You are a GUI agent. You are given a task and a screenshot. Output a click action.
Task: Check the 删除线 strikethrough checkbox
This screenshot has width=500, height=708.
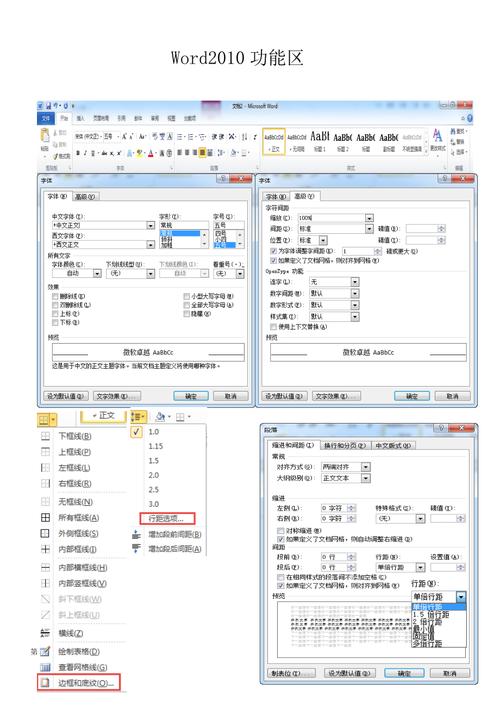(x=55, y=297)
